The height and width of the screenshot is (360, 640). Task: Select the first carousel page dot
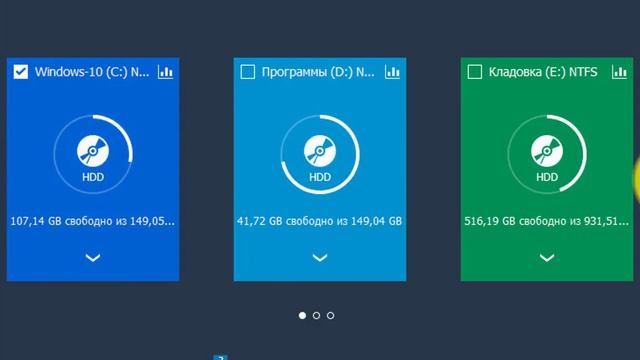click(x=302, y=316)
